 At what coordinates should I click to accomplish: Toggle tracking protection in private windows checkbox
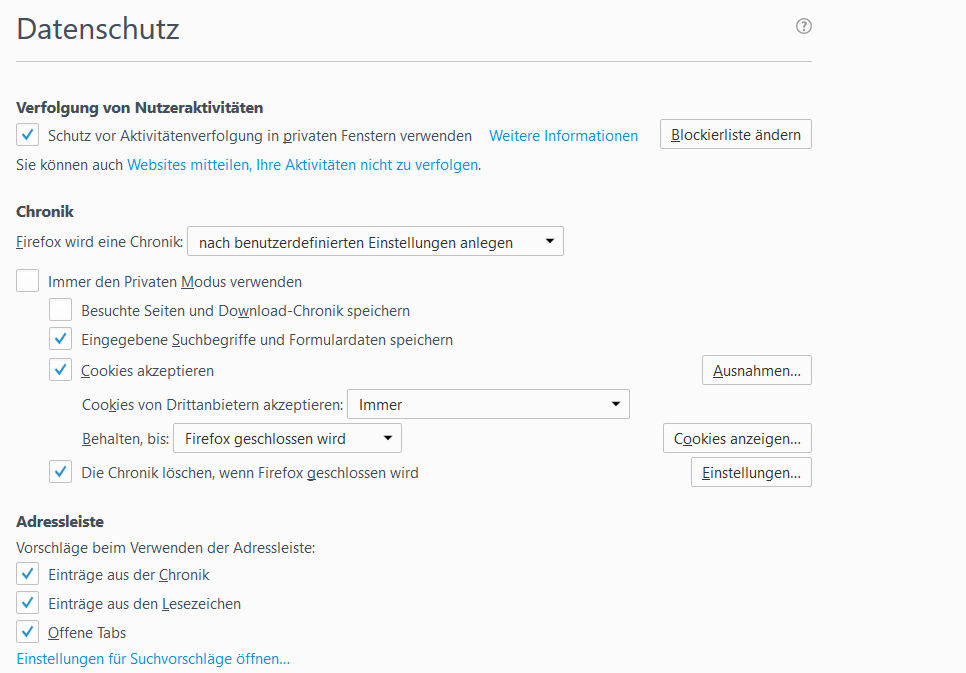point(28,135)
